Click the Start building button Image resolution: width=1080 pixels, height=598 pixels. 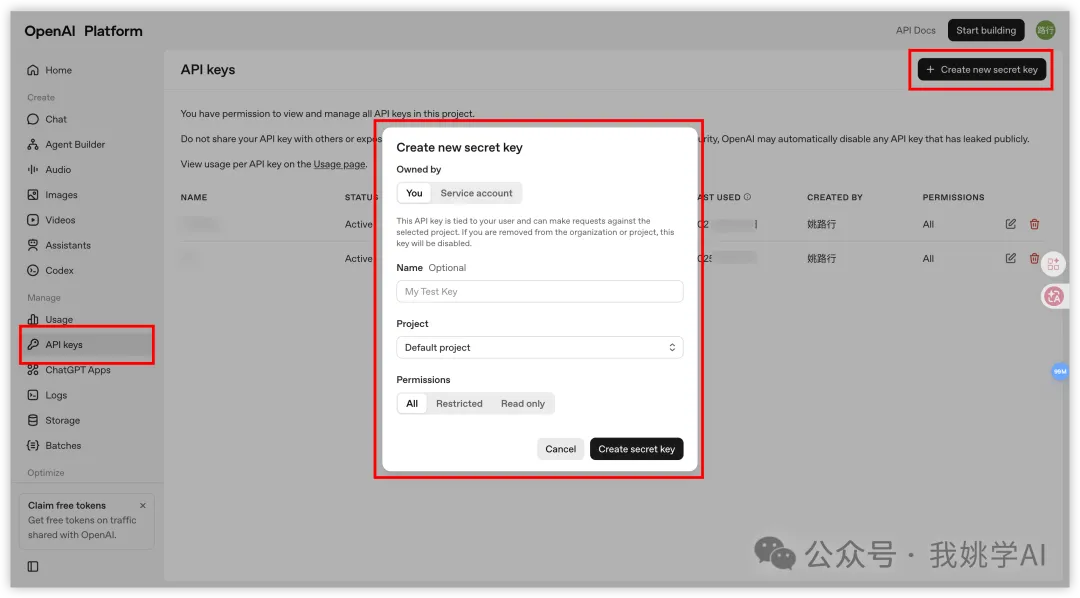point(986,30)
